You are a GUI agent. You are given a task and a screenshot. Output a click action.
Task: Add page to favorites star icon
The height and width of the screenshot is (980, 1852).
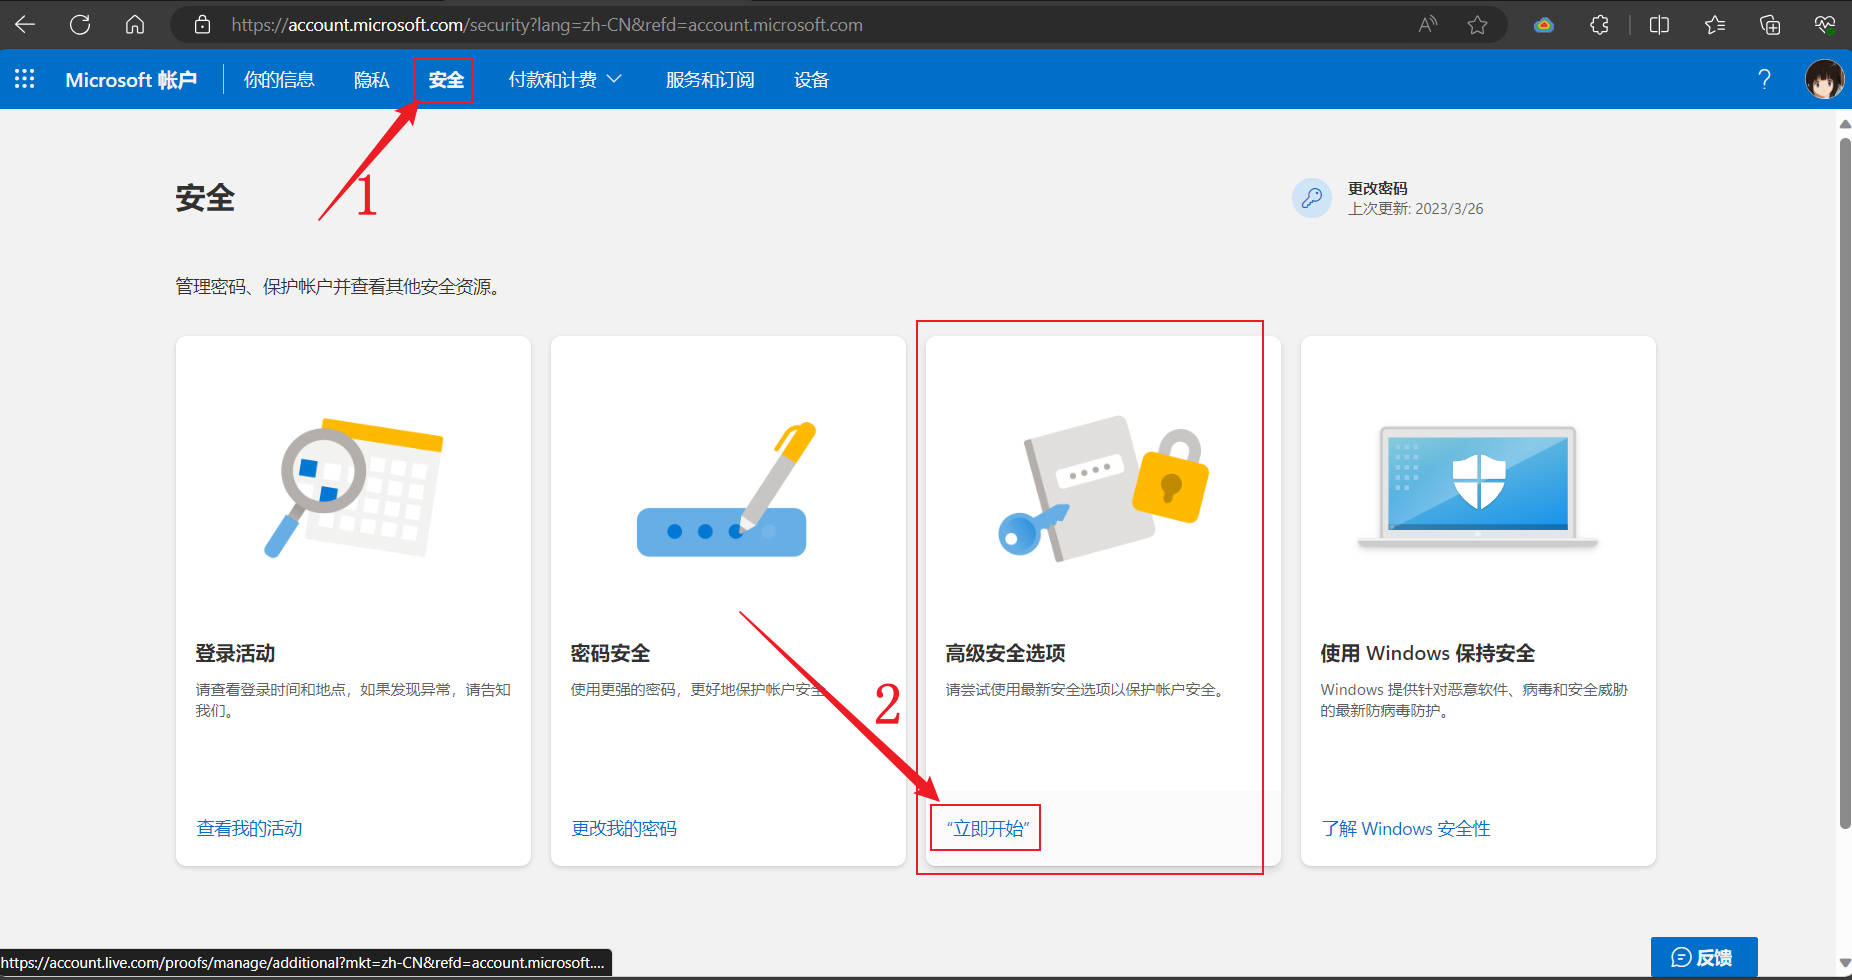point(1477,25)
